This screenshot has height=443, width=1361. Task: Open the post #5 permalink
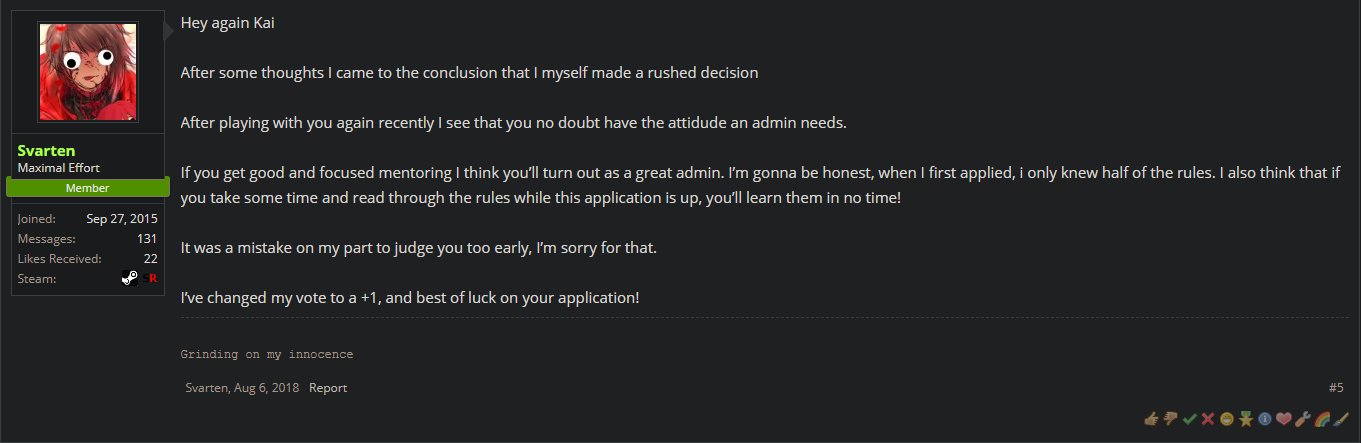pos(1336,388)
